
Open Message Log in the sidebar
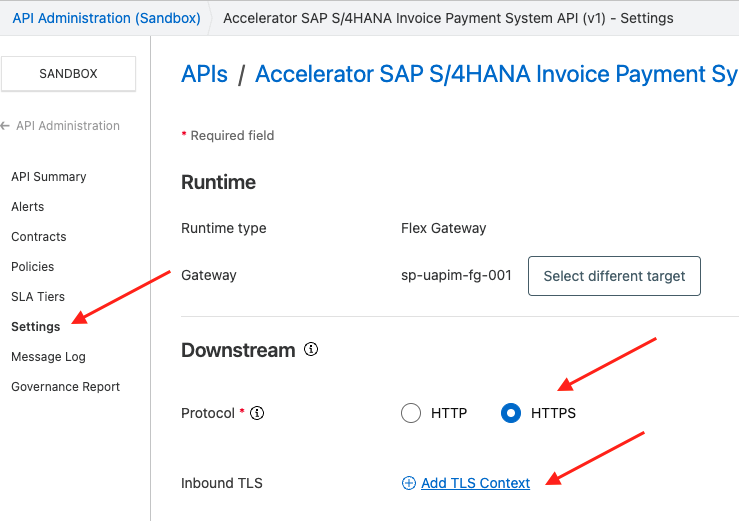pyautogui.click(x=48, y=357)
